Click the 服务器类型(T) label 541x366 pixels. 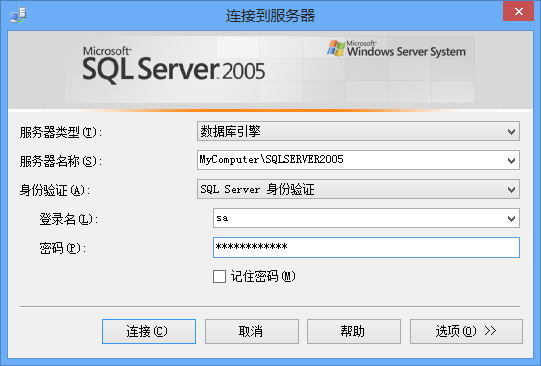(61, 132)
